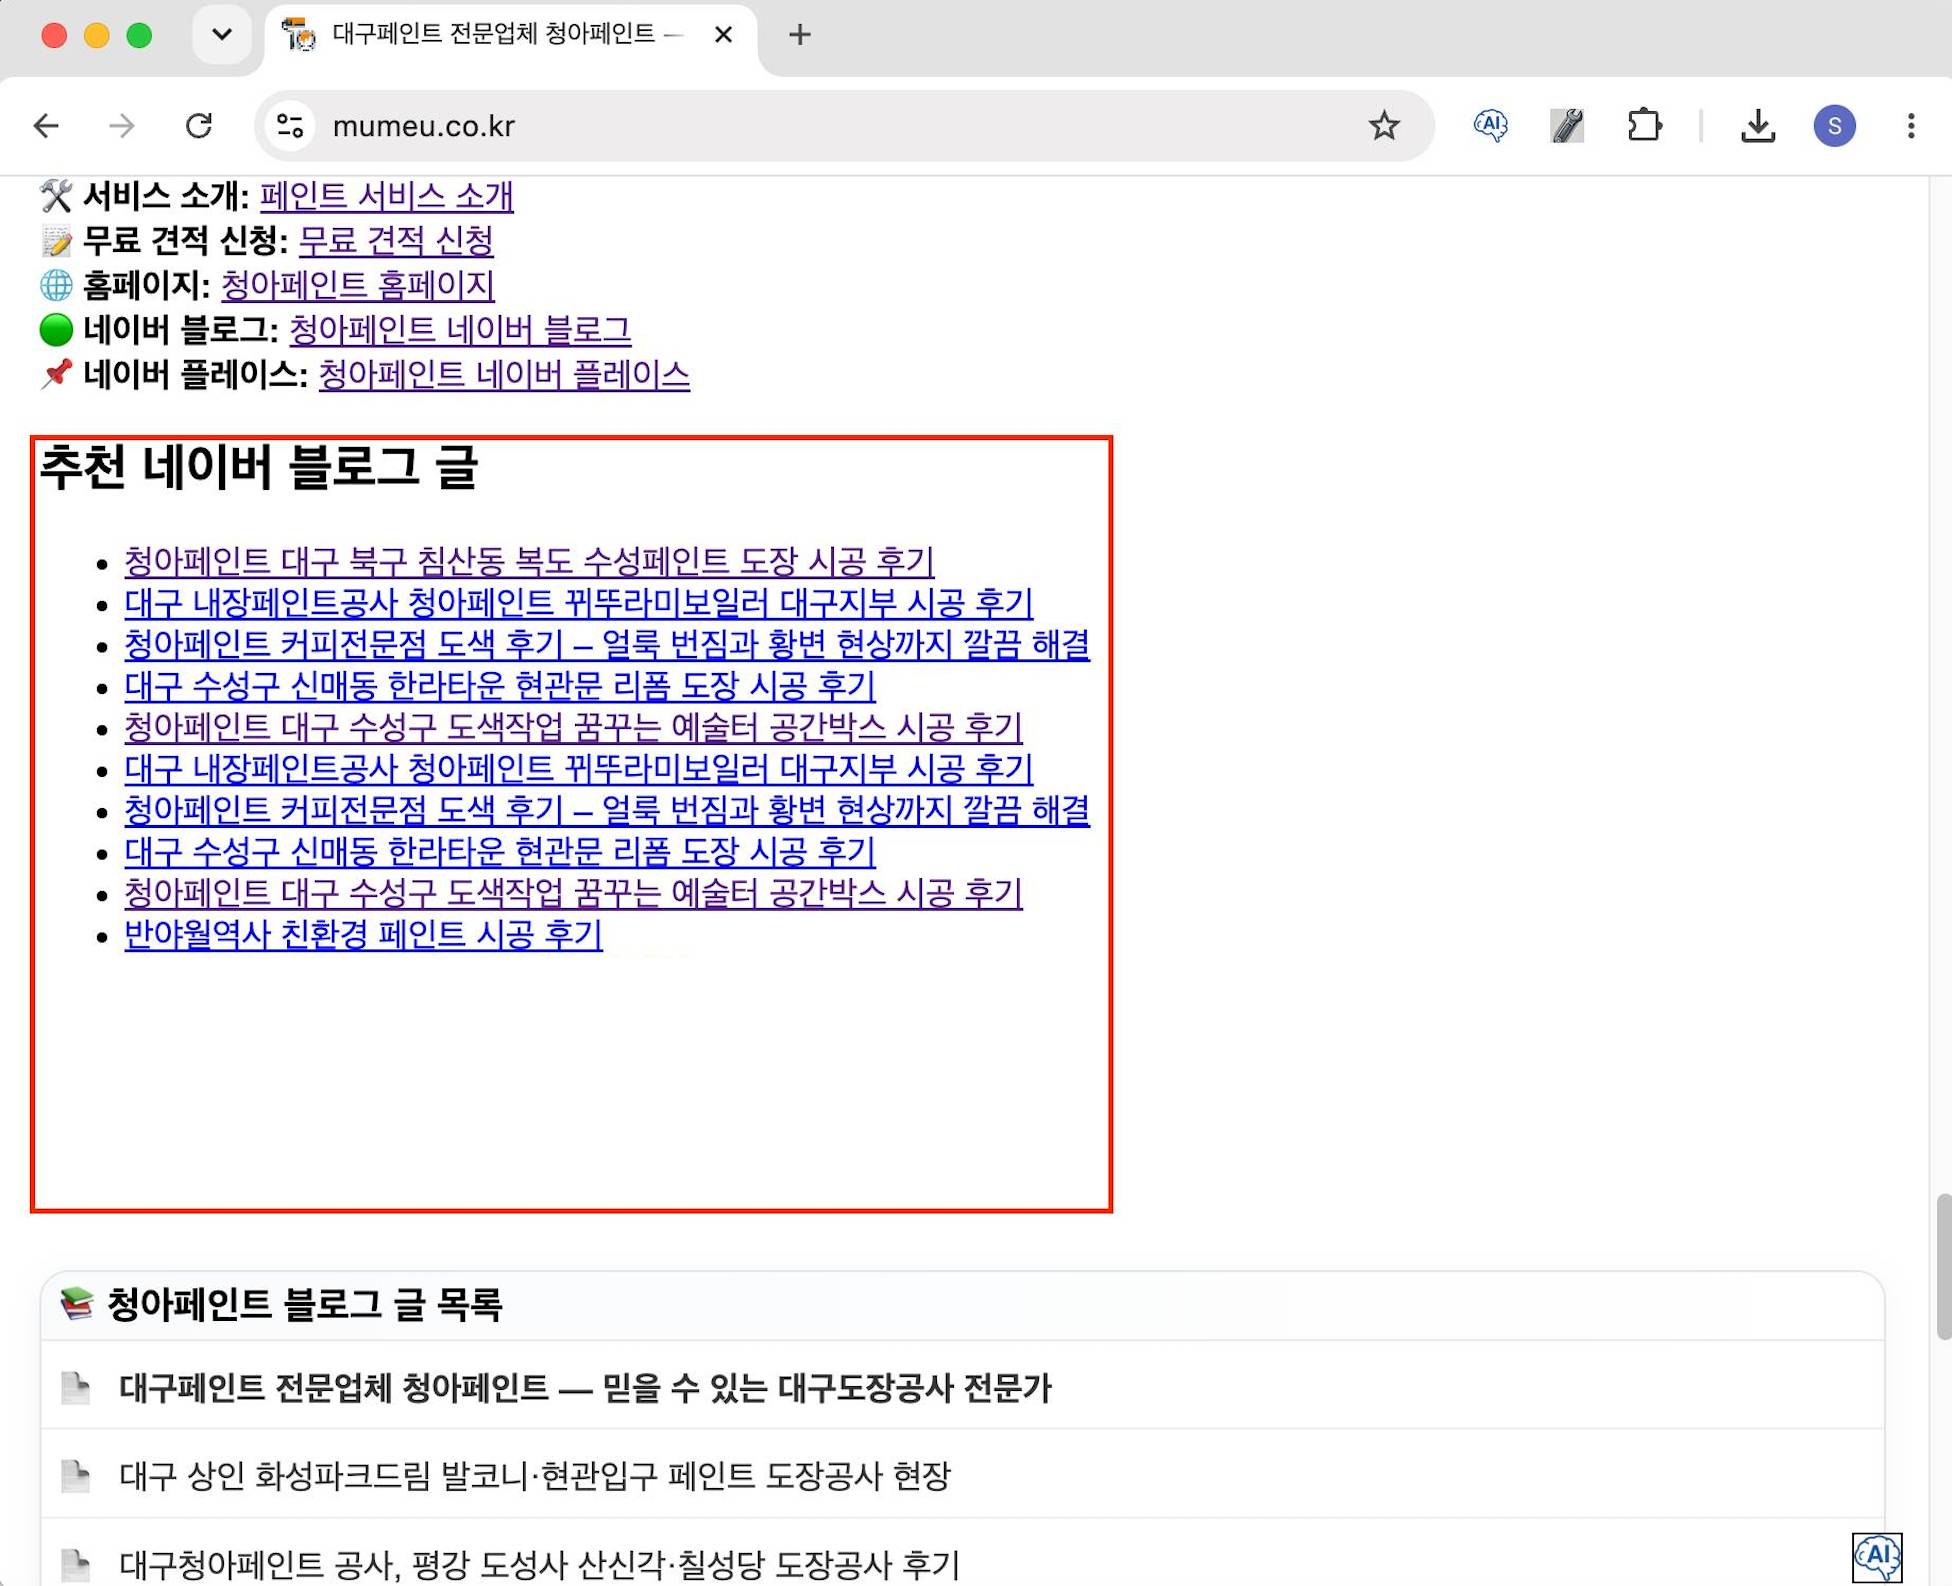This screenshot has width=1952, height=1586.
Task: Minimize the window with yellow button
Action: coord(97,36)
